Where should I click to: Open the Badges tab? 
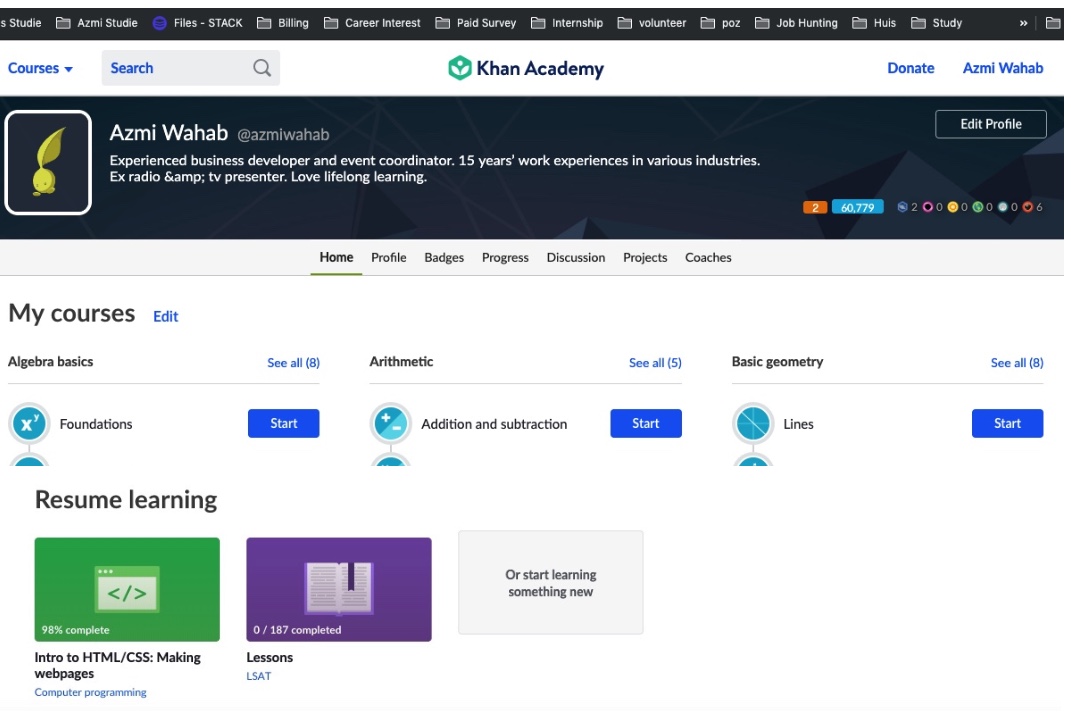[444, 257]
